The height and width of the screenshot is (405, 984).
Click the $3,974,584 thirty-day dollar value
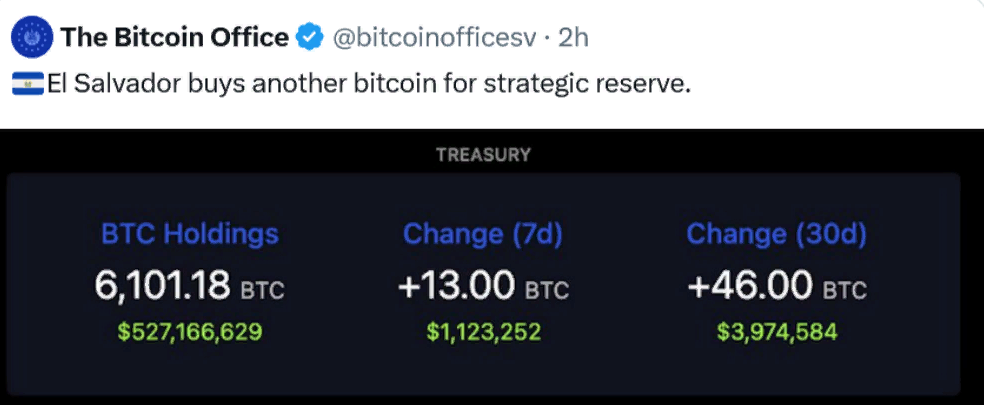777,332
